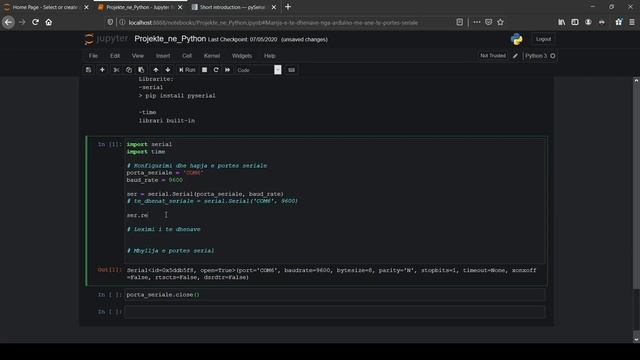This screenshot has height=360, width=640.
Task: Toggle the Firefox sidebar icon
Action: pyautogui.click(x=575, y=22)
